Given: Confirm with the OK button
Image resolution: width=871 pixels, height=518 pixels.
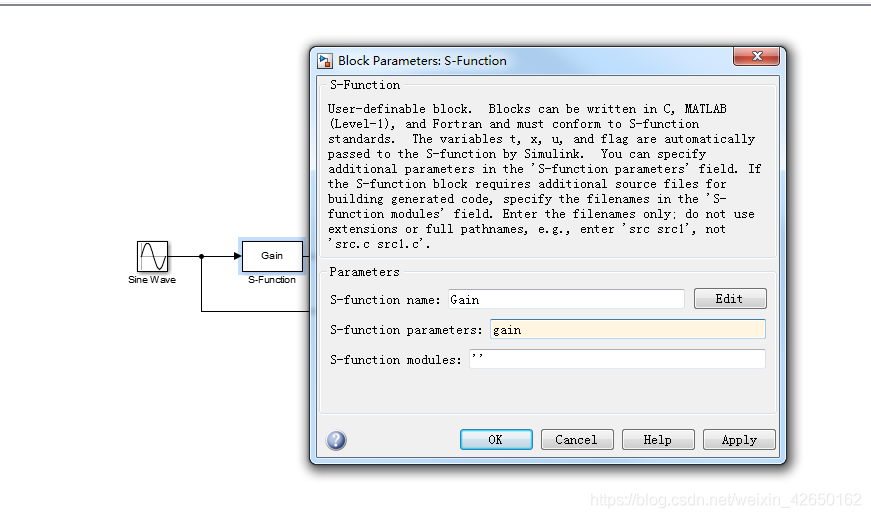Looking at the screenshot, I should pyautogui.click(x=495, y=440).
